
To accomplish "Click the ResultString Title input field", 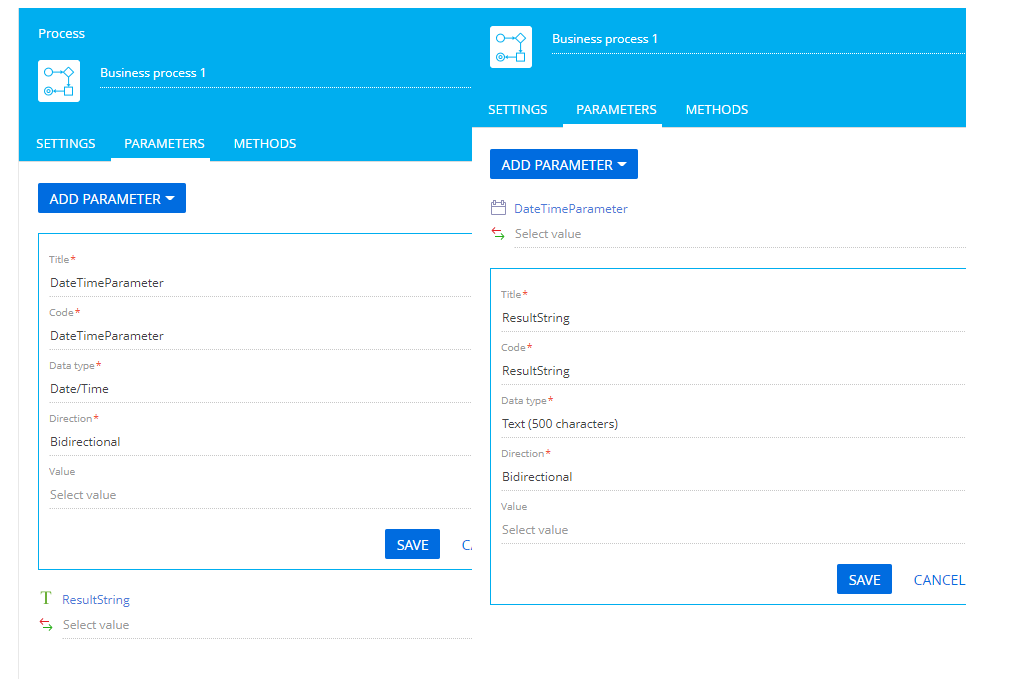I will click(733, 318).
